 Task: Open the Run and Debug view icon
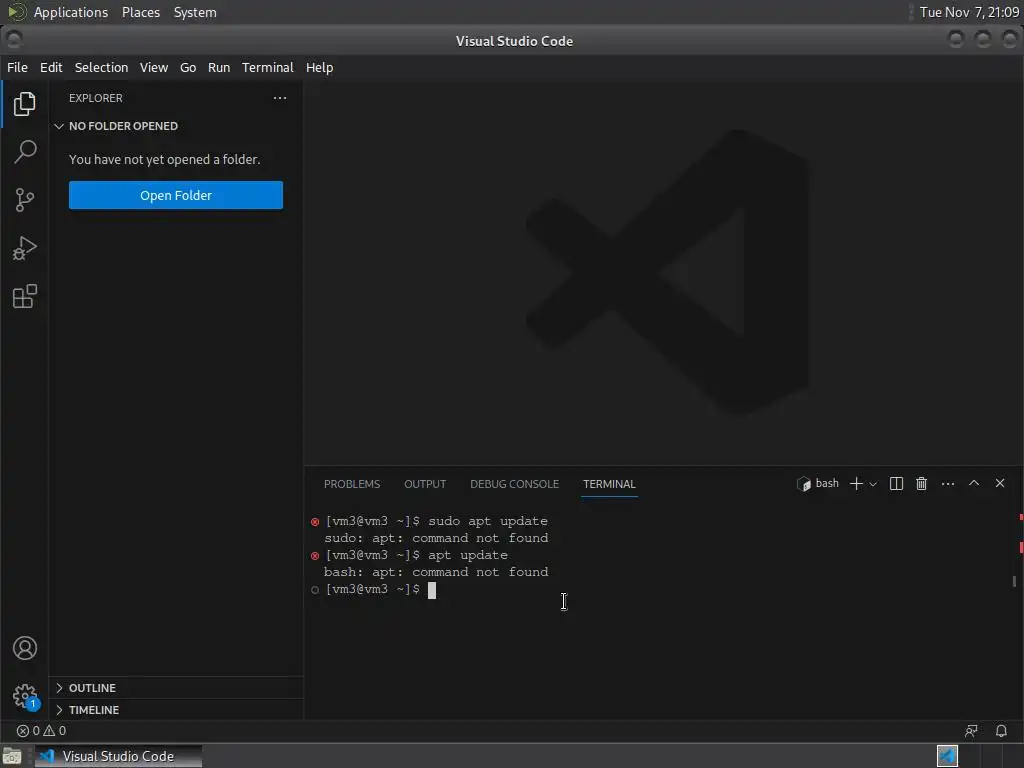pyautogui.click(x=24, y=248)
